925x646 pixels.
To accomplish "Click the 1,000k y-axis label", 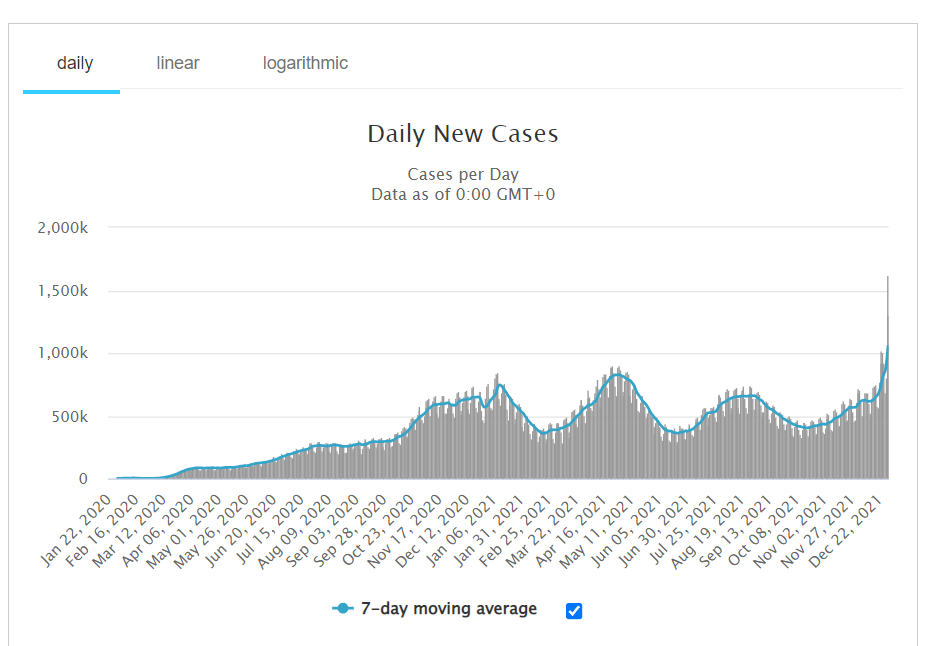I will (x=63, y=353).
